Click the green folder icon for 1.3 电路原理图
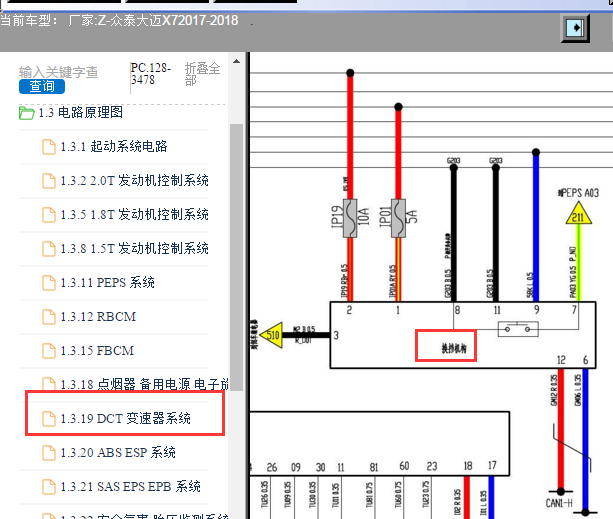 click(27, 113)
